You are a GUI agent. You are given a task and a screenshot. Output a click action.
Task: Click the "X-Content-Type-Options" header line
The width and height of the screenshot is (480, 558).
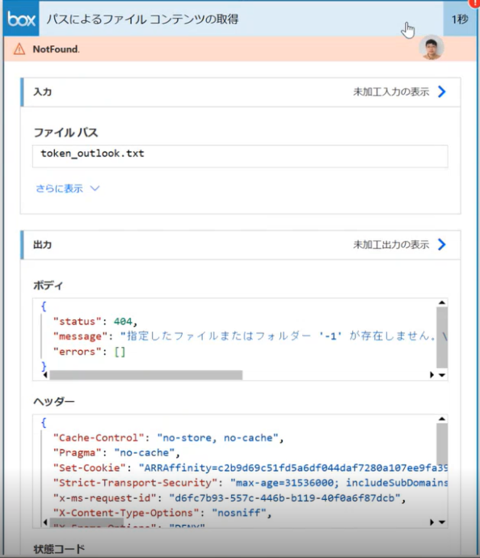coord(162,513)
